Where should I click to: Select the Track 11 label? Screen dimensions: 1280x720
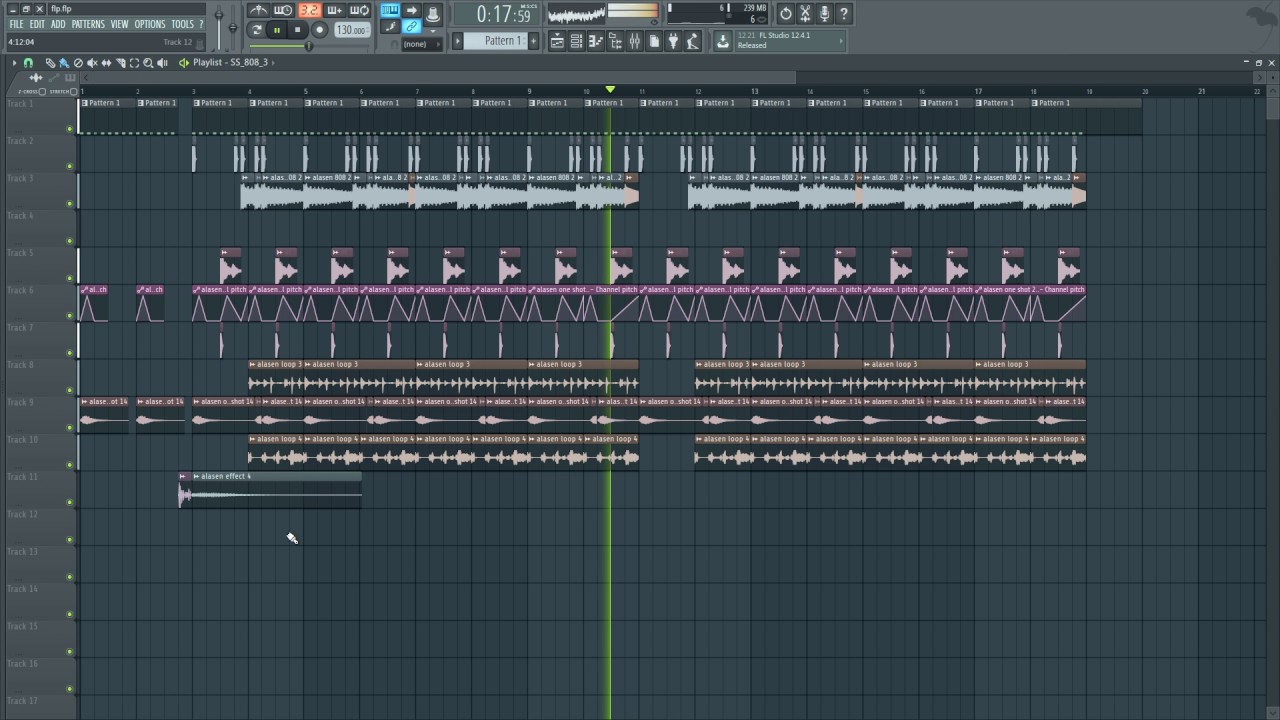point(23,477)
